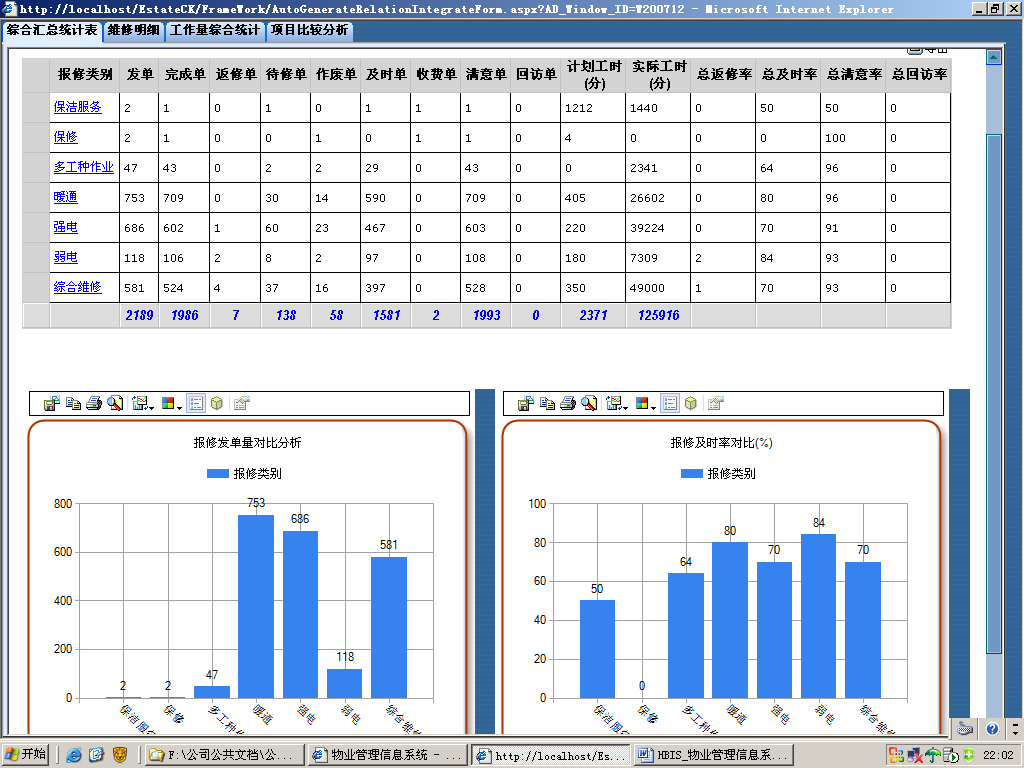Screen dimensions: 1024x768
Task: Copy the right chart to clipboard
Action: 547,403
